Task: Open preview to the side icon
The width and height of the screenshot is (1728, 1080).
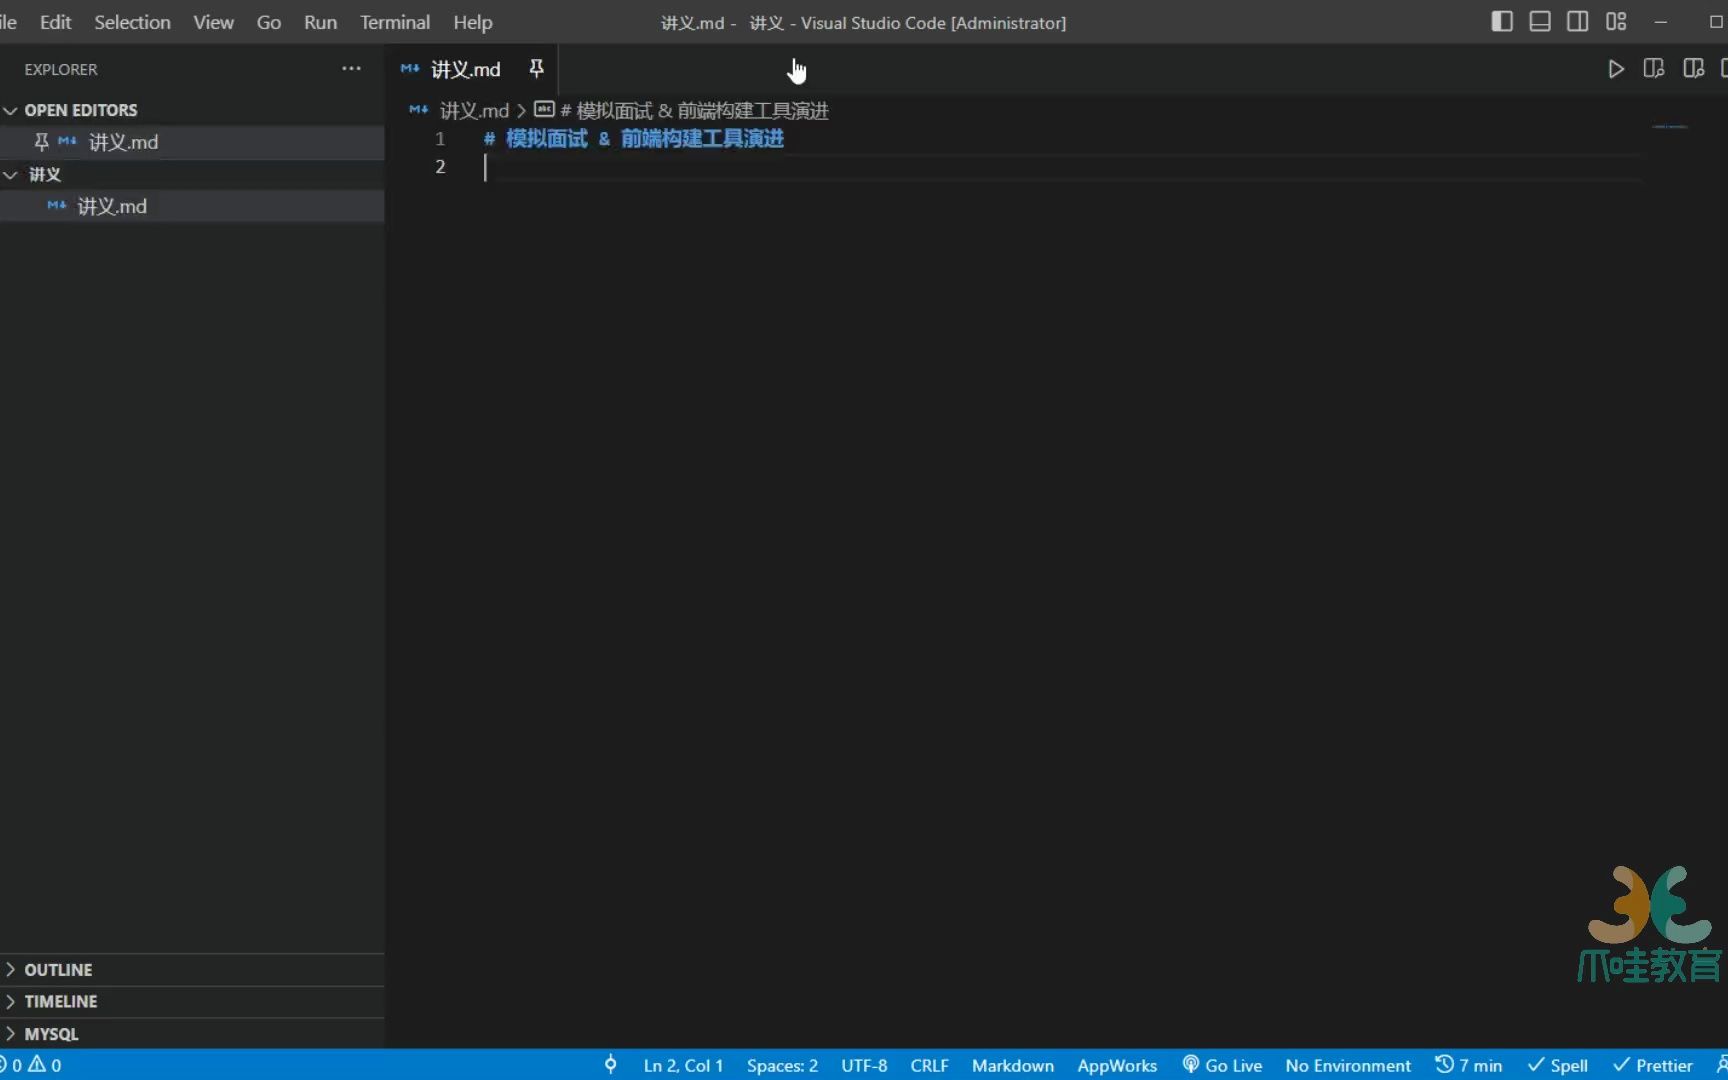Action: (1654, 69)
